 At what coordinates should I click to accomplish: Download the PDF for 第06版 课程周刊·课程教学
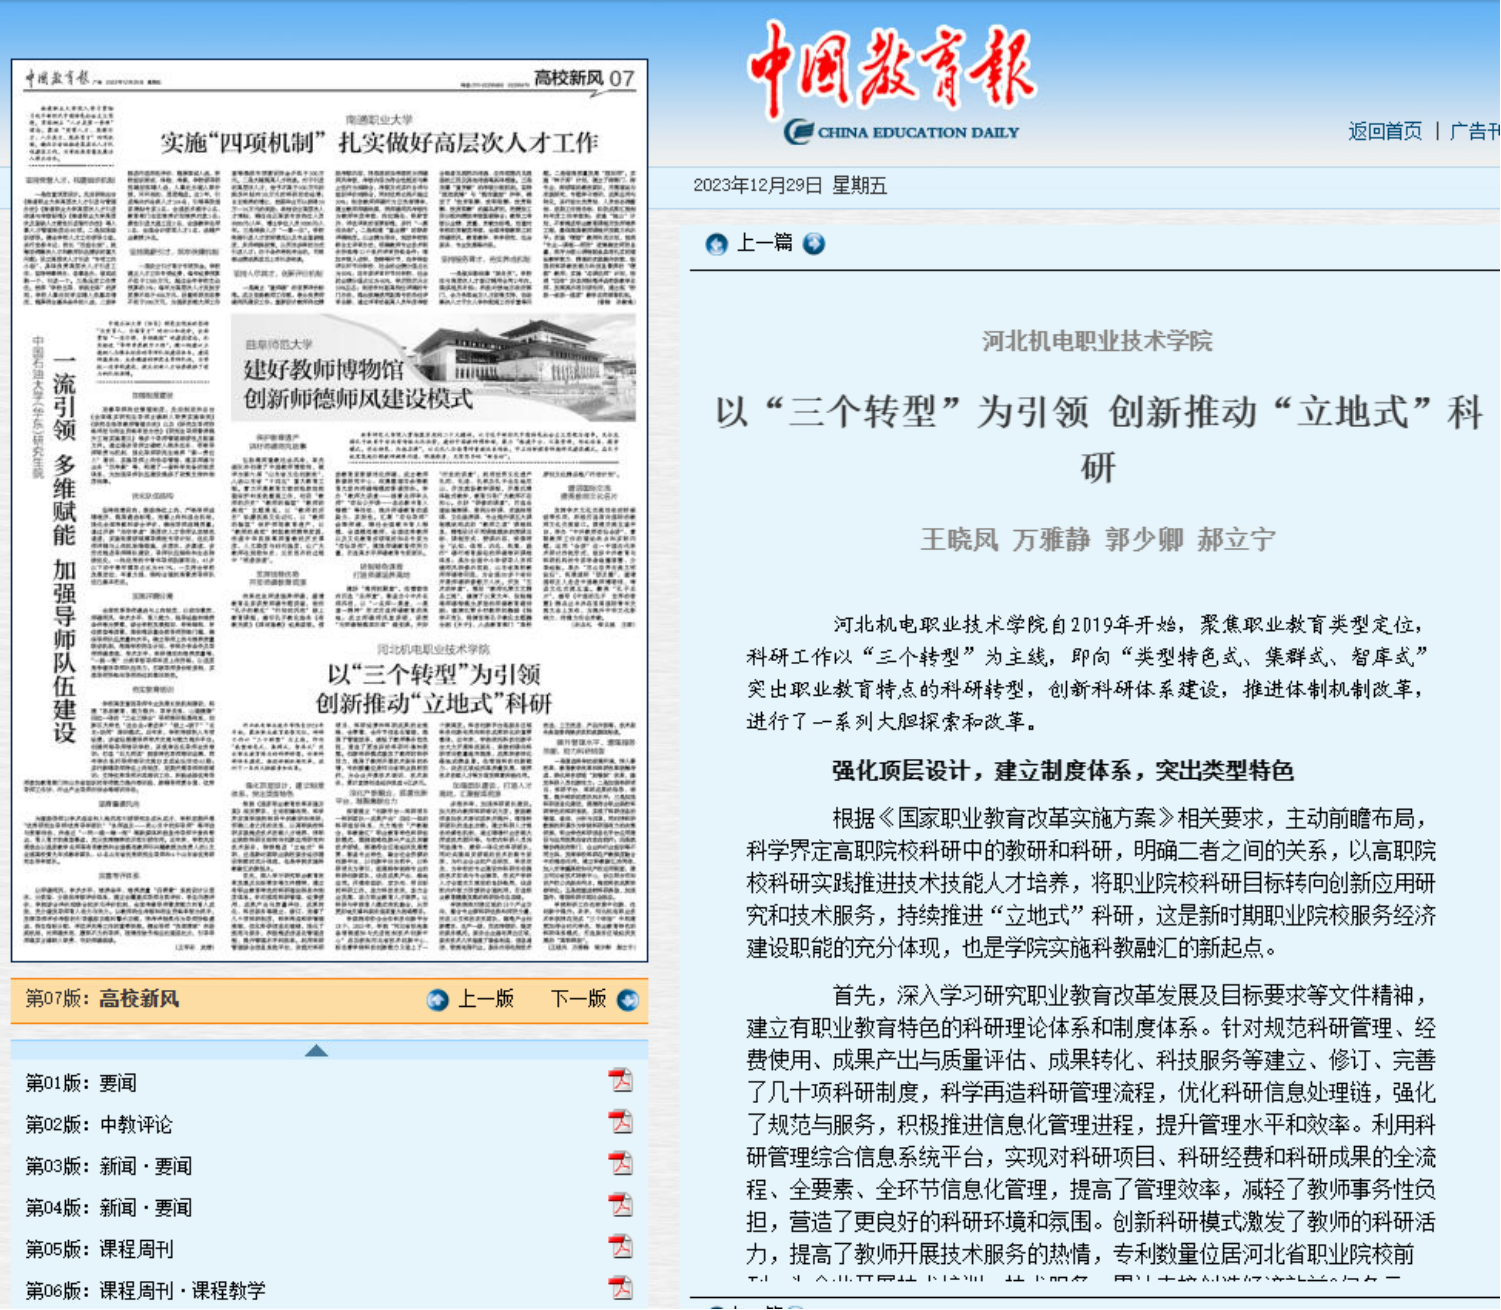(x=621, y=1288)
